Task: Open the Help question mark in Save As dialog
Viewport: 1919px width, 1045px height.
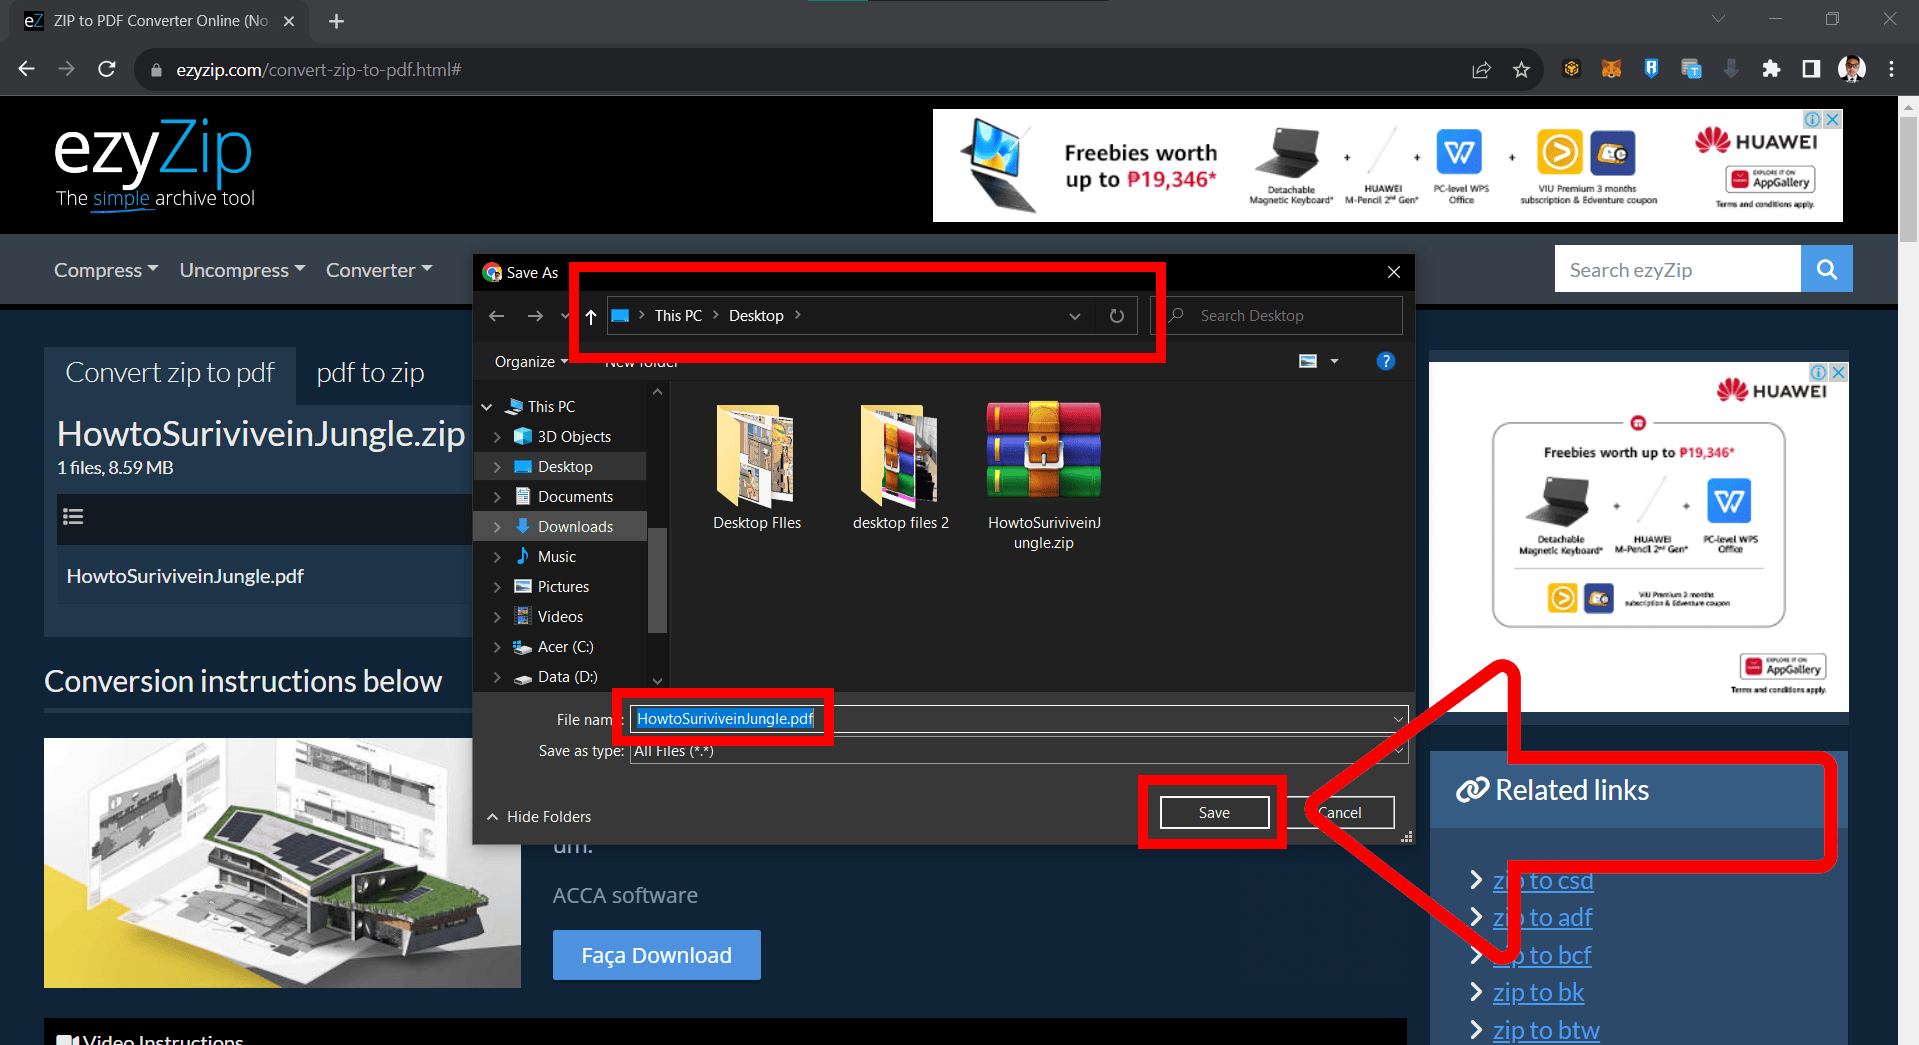Action: (1385, 361)
